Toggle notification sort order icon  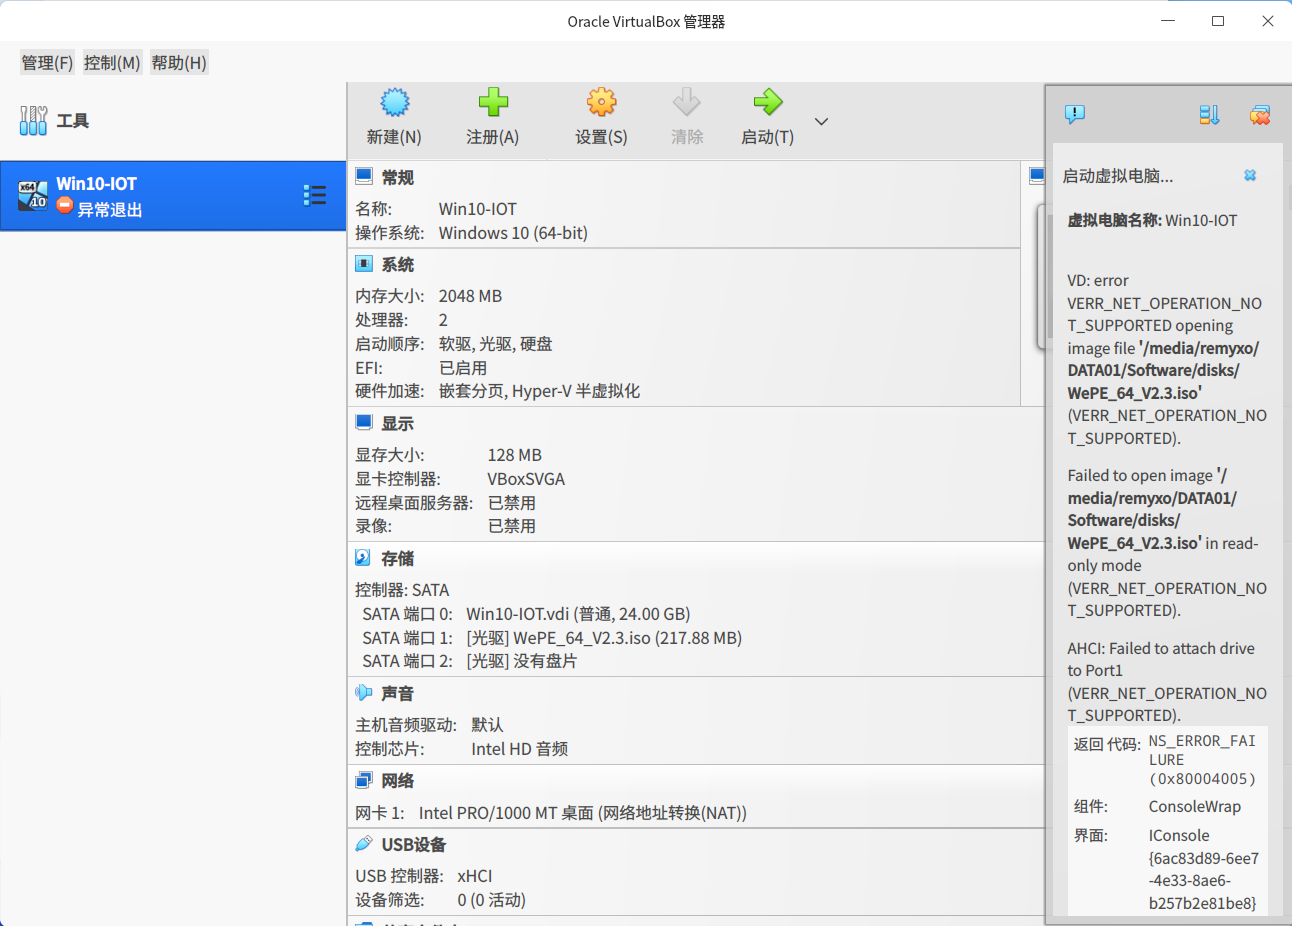pyautogui.click(x=1209, y=115)
